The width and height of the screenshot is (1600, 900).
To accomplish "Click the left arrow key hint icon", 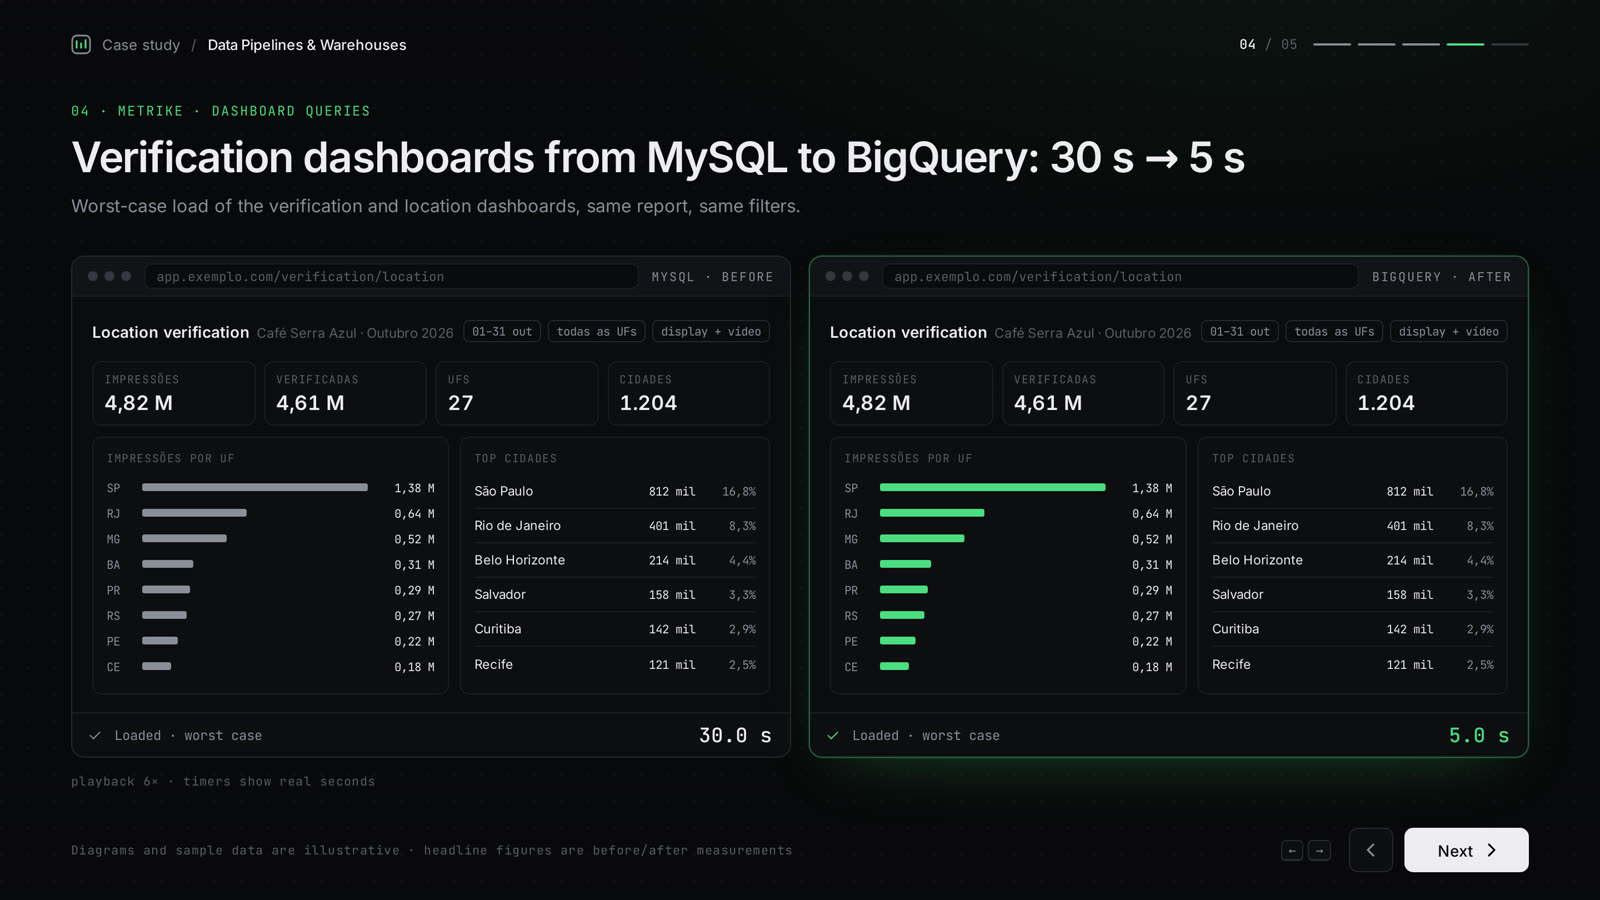I will [x=1292, y=851].
